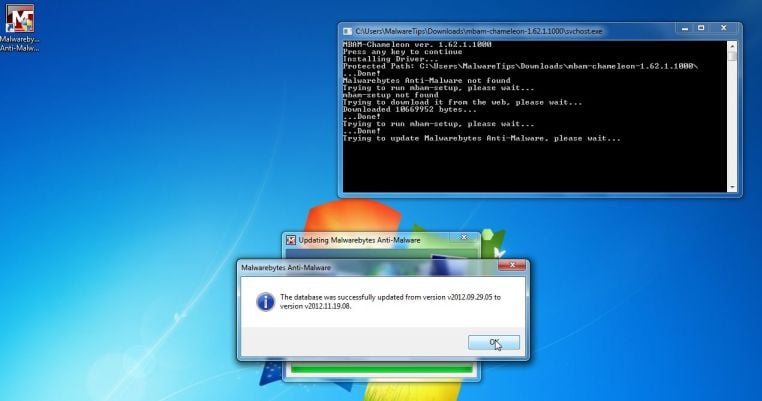Click 'Installing Driver...' console line
The width and height of the screenshot is (762, 401).
pyautogui.click(x=390, y=59)
